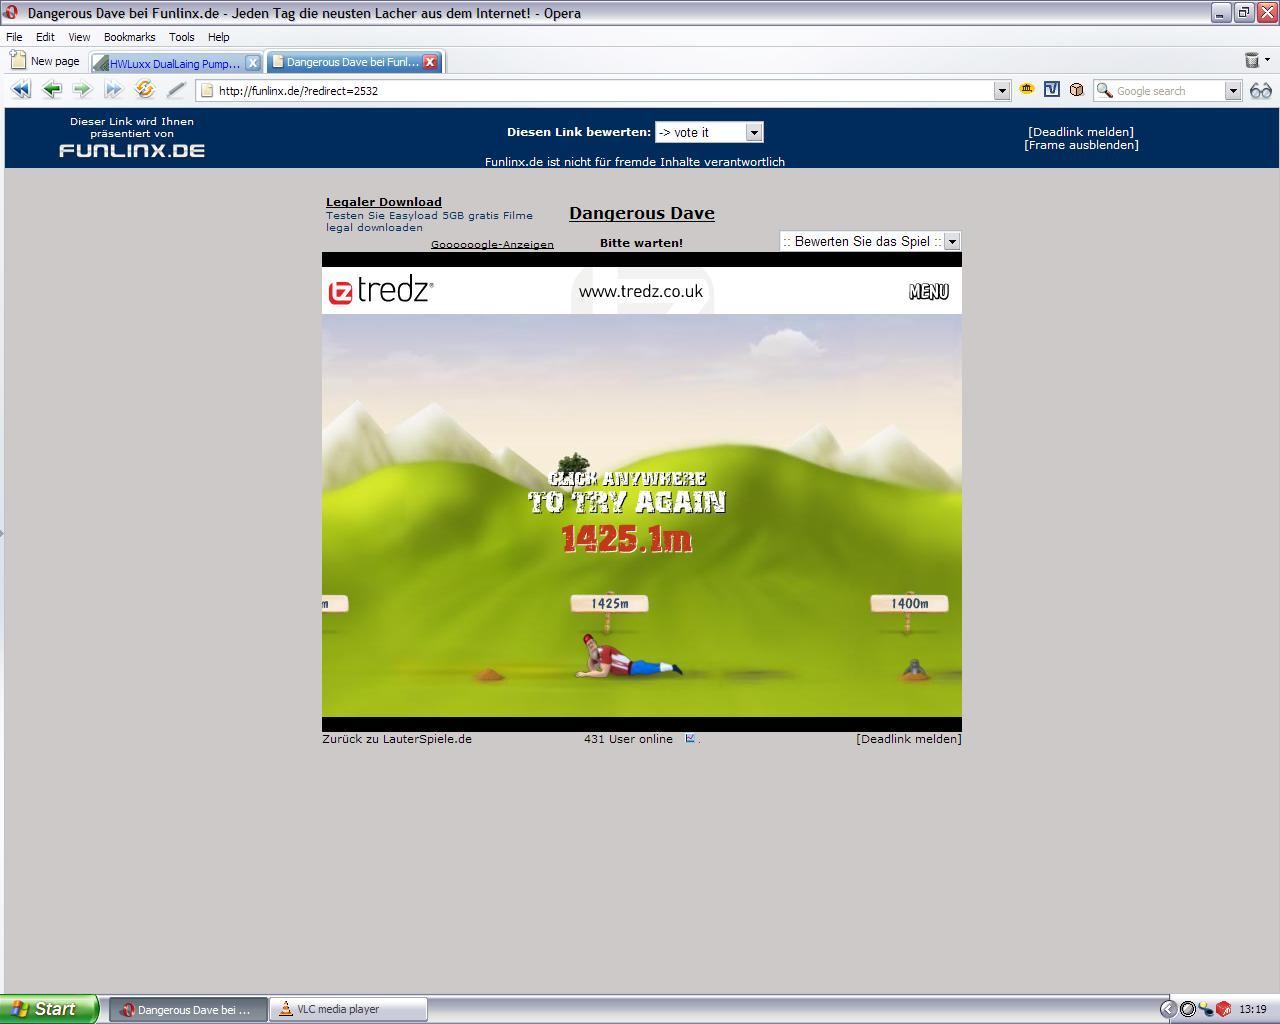Go forward with the green arrow
1280x1024 pixels.
tap(82, 90)
